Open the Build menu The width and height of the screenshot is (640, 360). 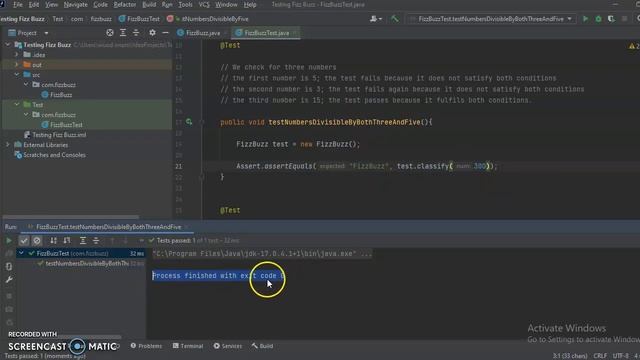pos(149,4)
